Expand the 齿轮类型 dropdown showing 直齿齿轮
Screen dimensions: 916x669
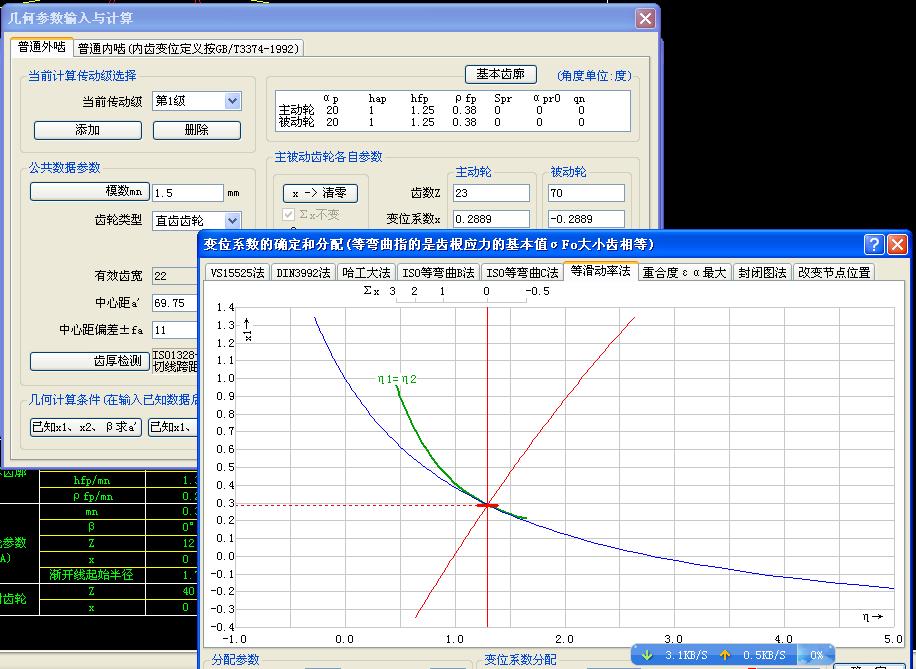click(197, 220)
